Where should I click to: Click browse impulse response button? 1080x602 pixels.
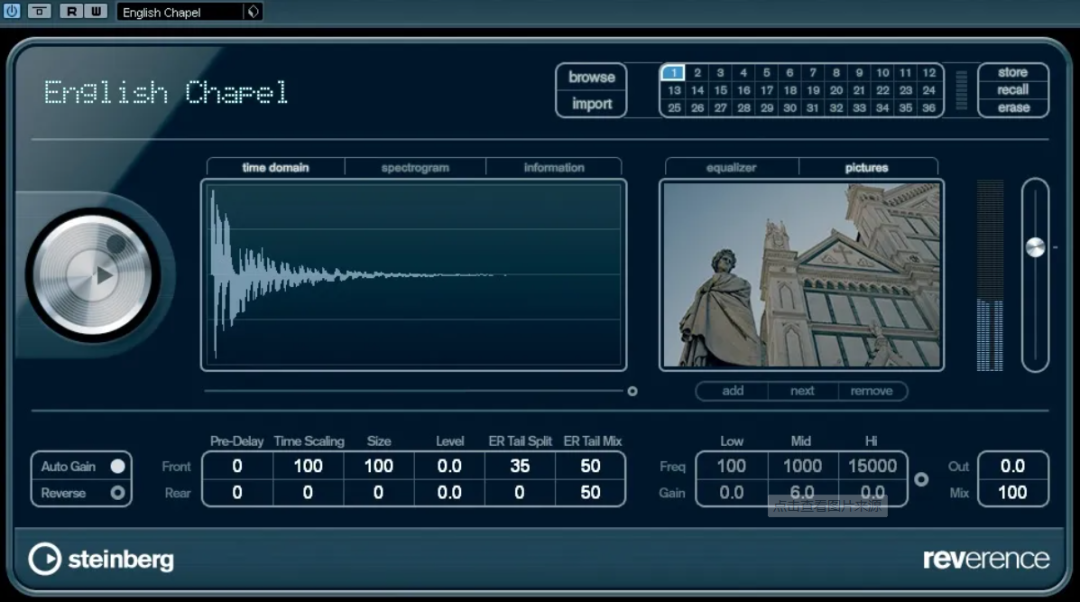pyautogui.click(x=592, y=77)
